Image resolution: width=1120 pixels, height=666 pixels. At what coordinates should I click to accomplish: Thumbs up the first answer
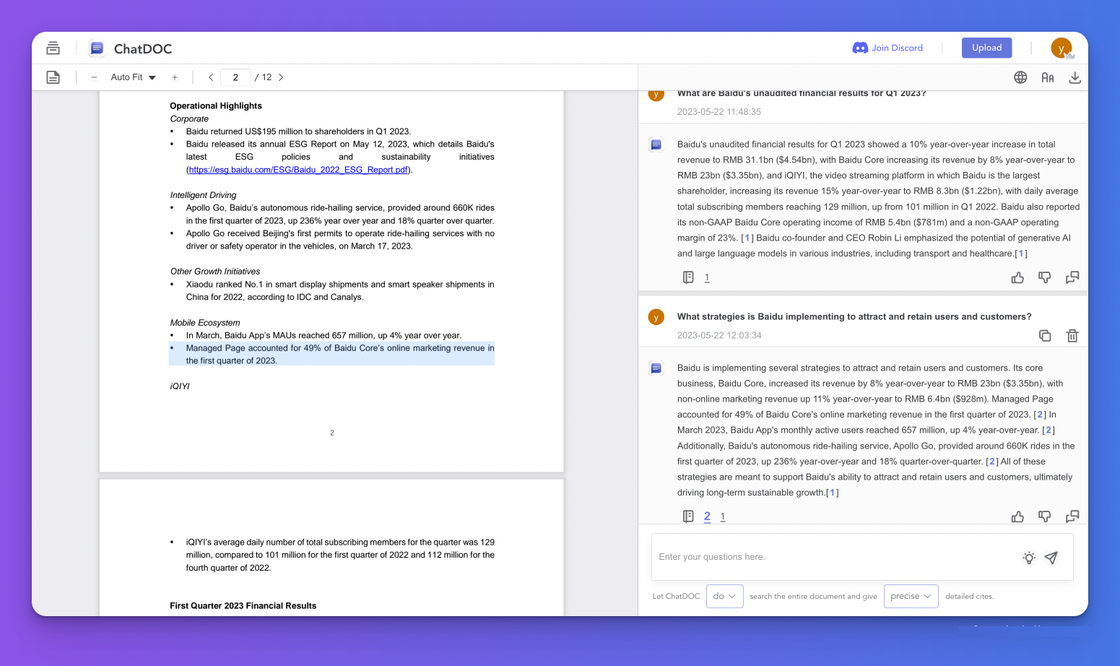coord(1018,278)
